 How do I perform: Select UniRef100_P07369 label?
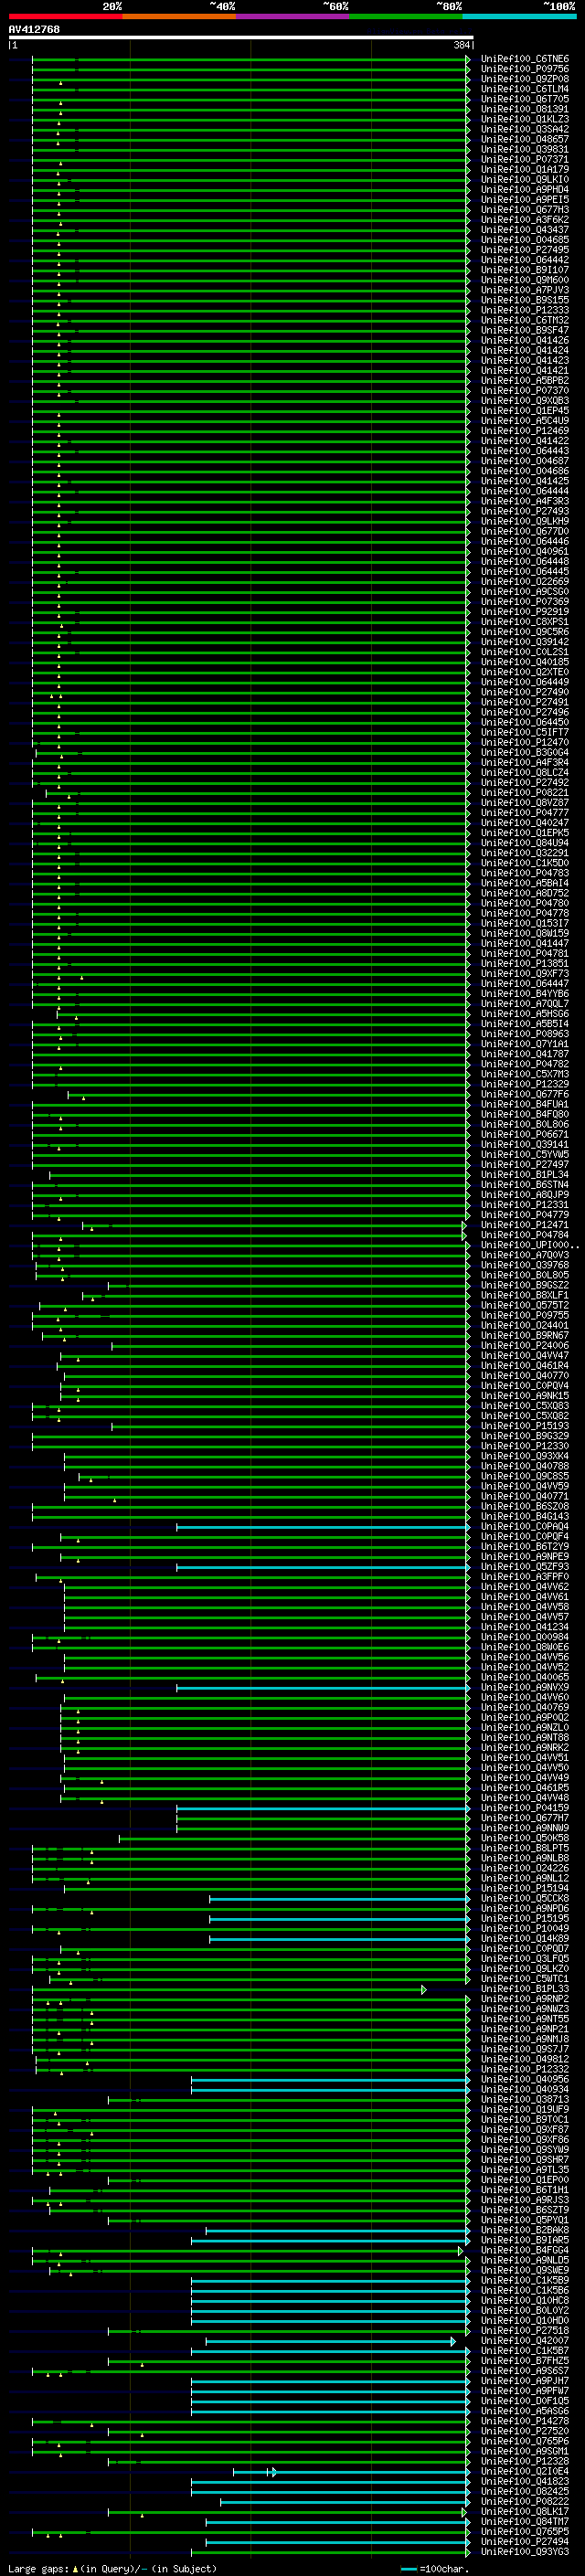[525, 602]
